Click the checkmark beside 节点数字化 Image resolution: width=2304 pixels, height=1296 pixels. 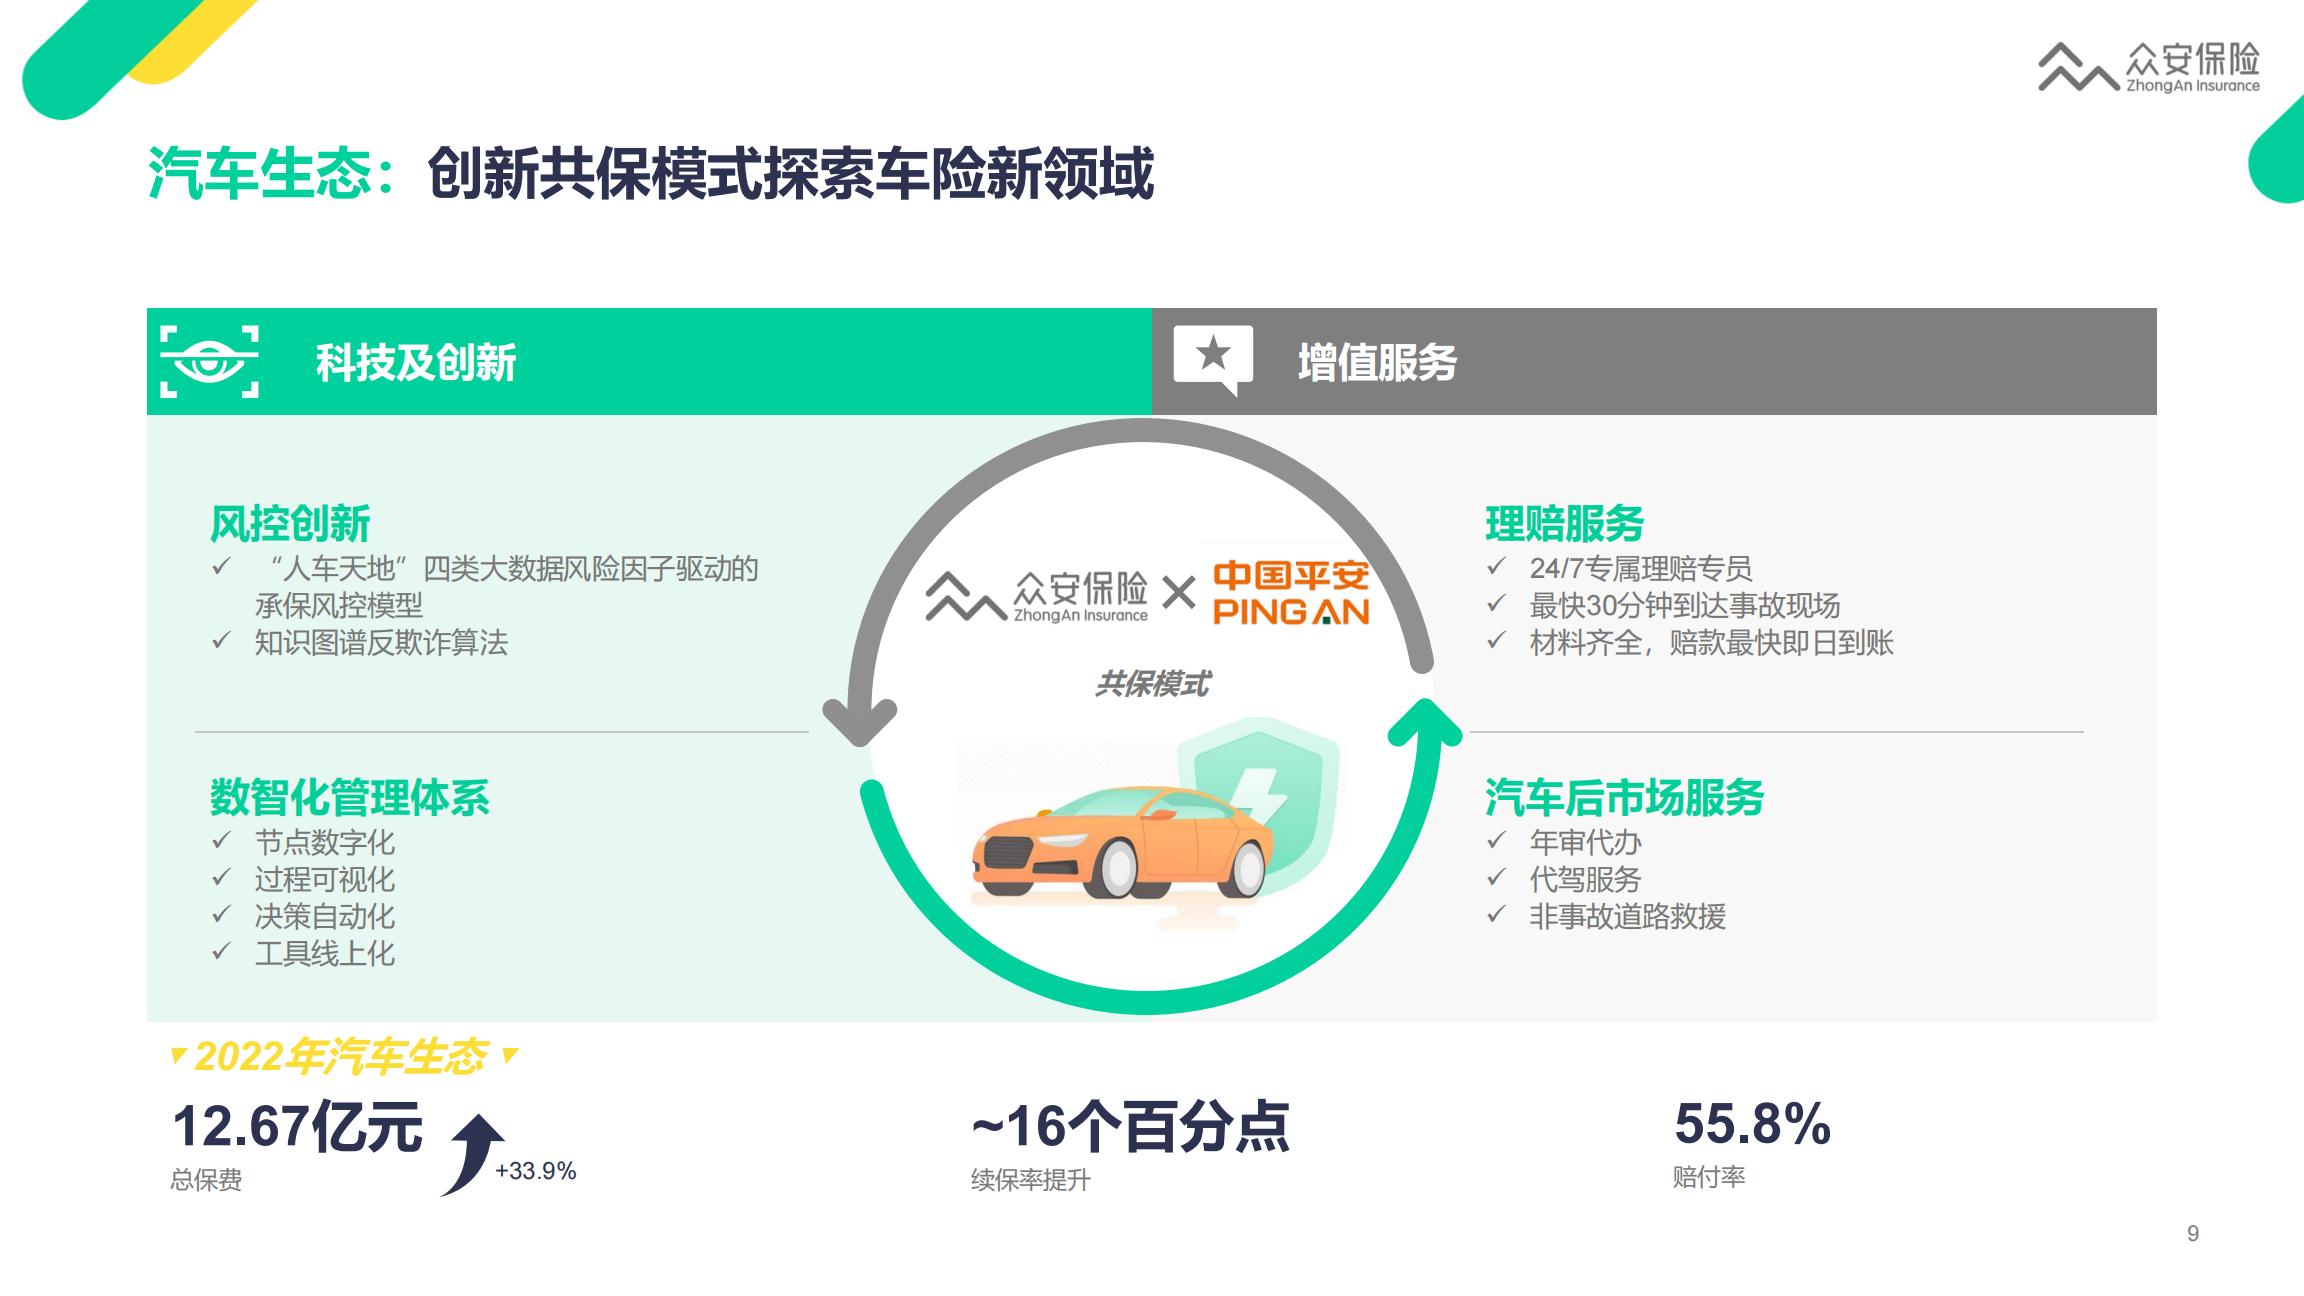[222, 840]
